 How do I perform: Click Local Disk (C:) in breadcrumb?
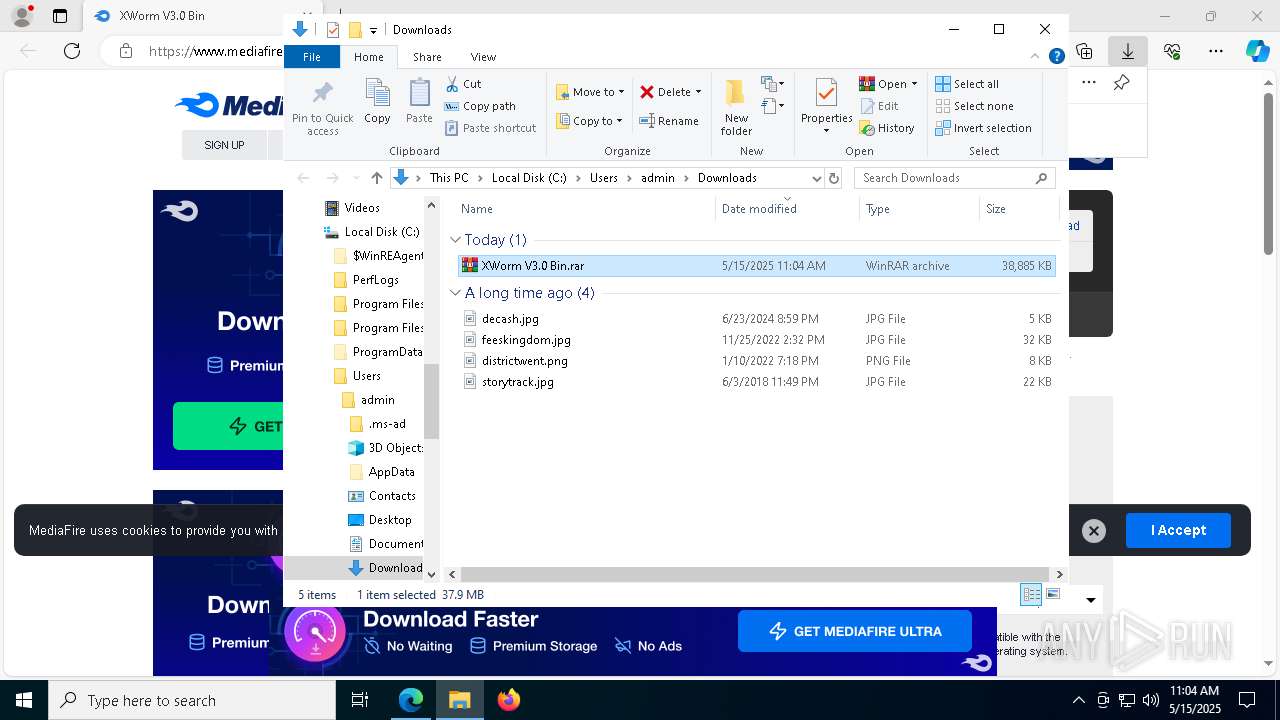click(529, 178)
